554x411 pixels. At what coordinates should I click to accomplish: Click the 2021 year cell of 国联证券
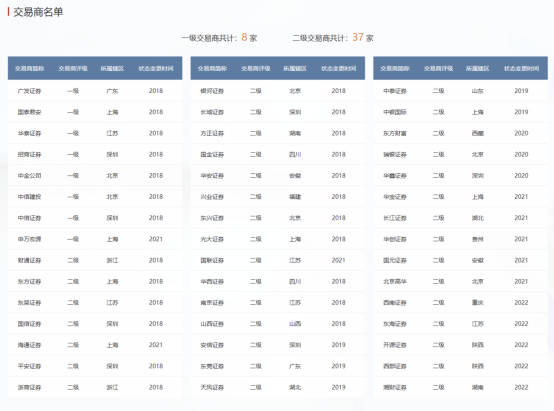tap(338, 260)
